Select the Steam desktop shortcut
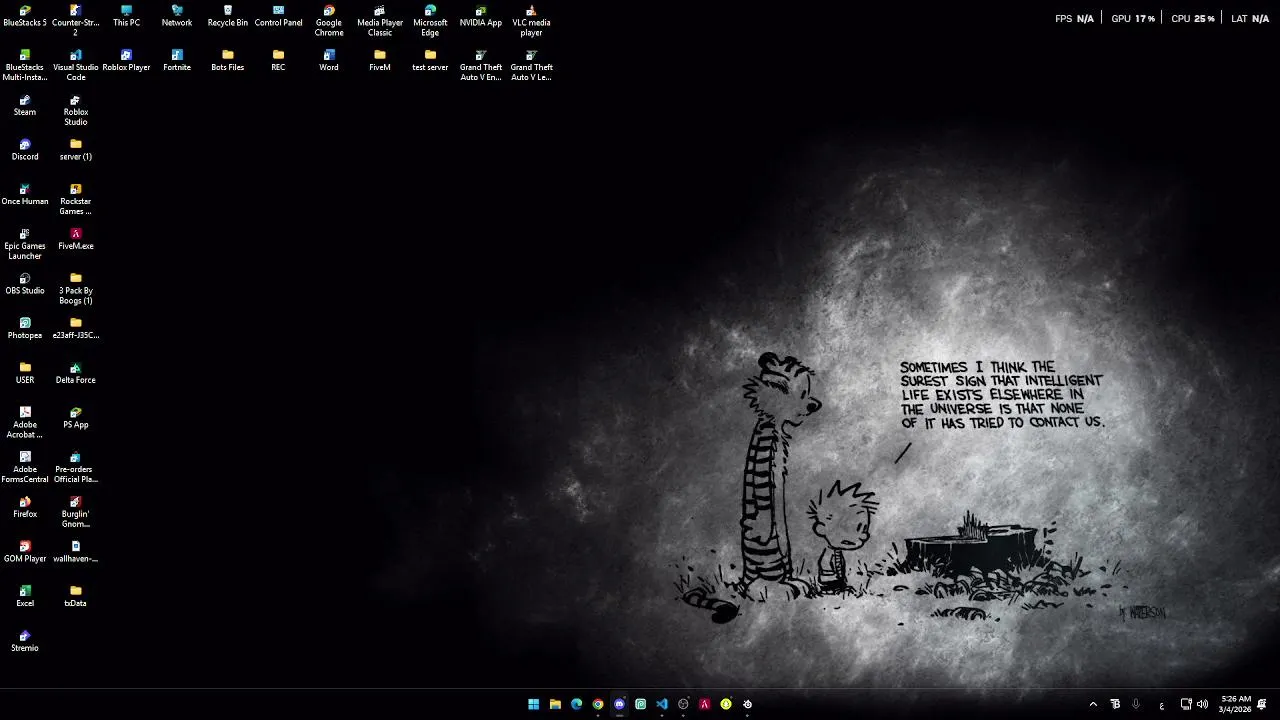Image resolution: width=1280 pixels, height=720 pixels. click(x=25, y=106)
